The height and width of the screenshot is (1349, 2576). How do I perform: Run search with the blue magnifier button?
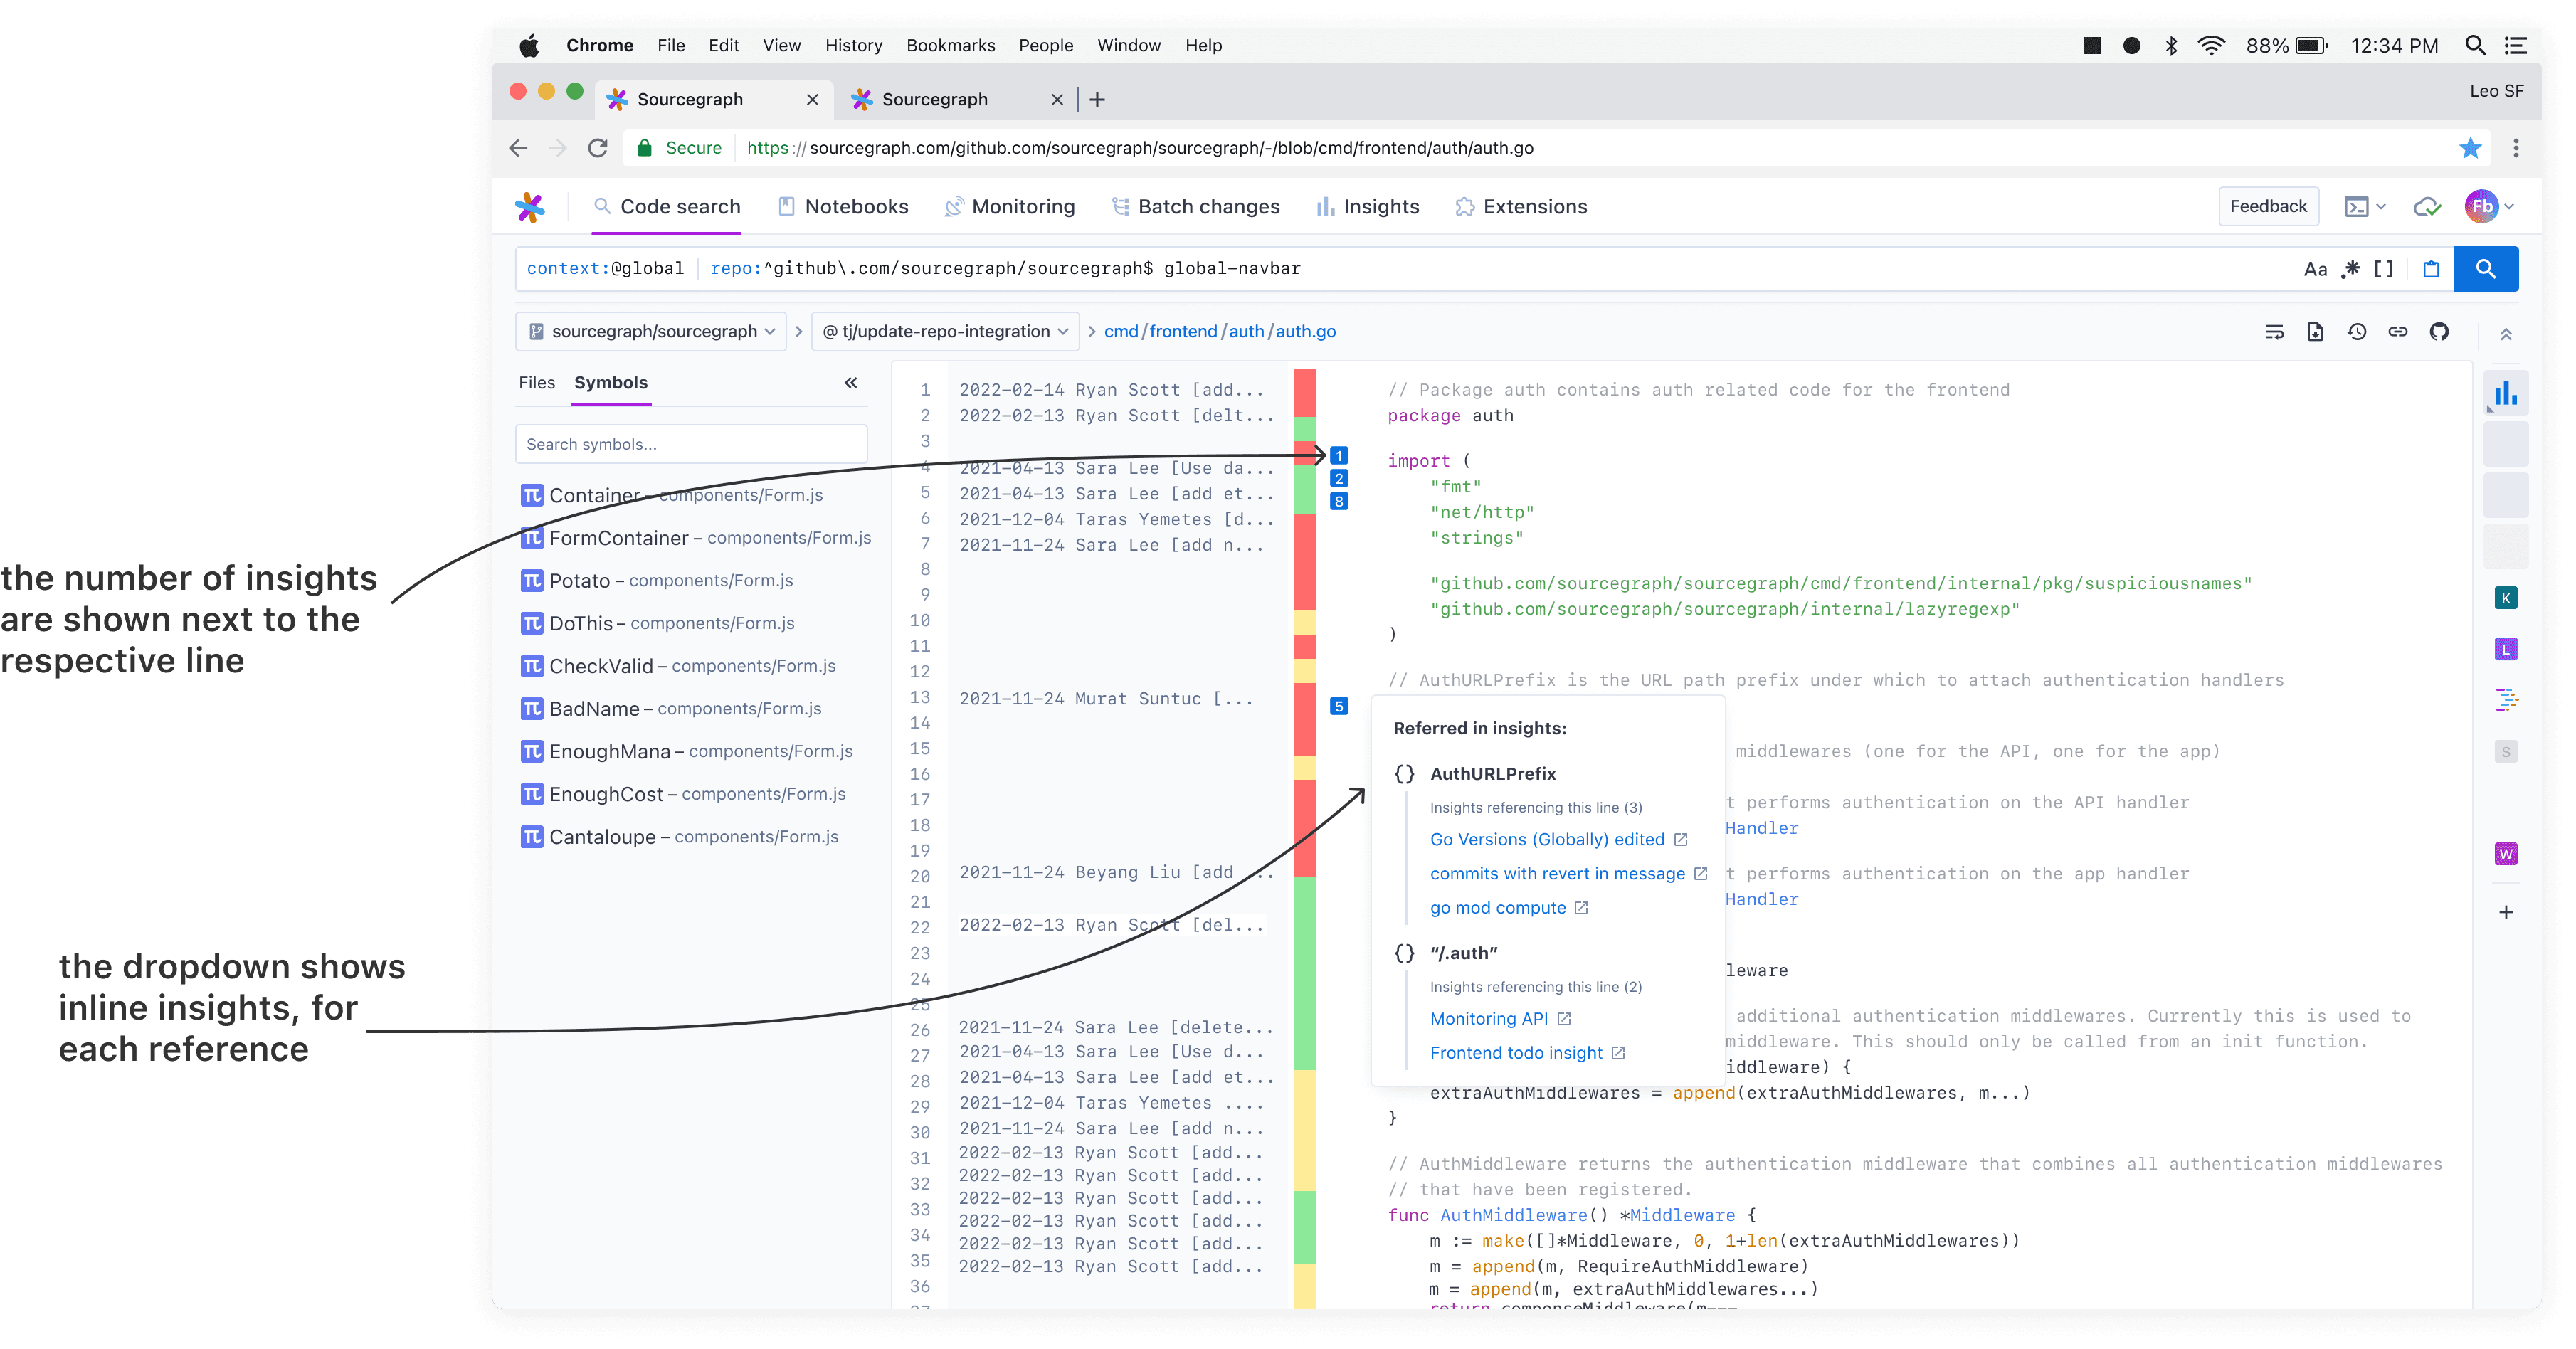pos(2486,269)
